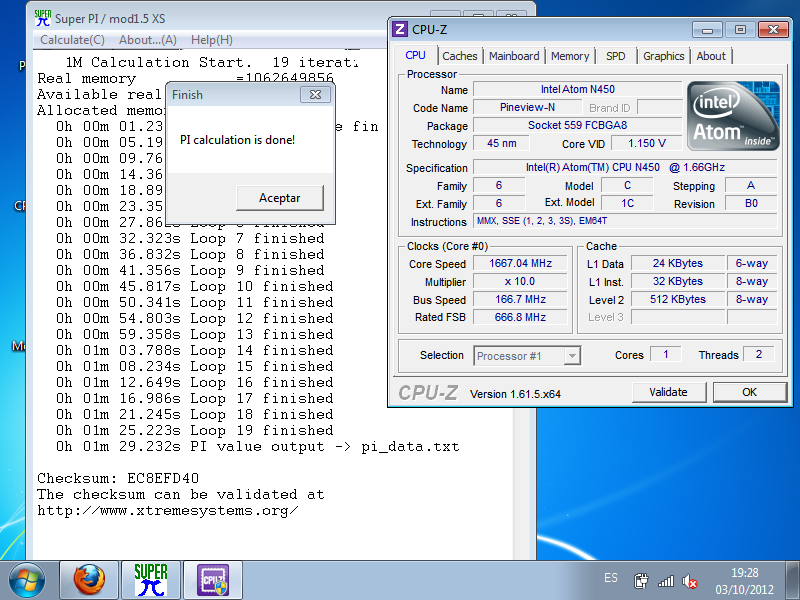This screenshot has width=800, height=600.
Task: Click the Code Name value Pineview-N
Action: pos(527,107)
